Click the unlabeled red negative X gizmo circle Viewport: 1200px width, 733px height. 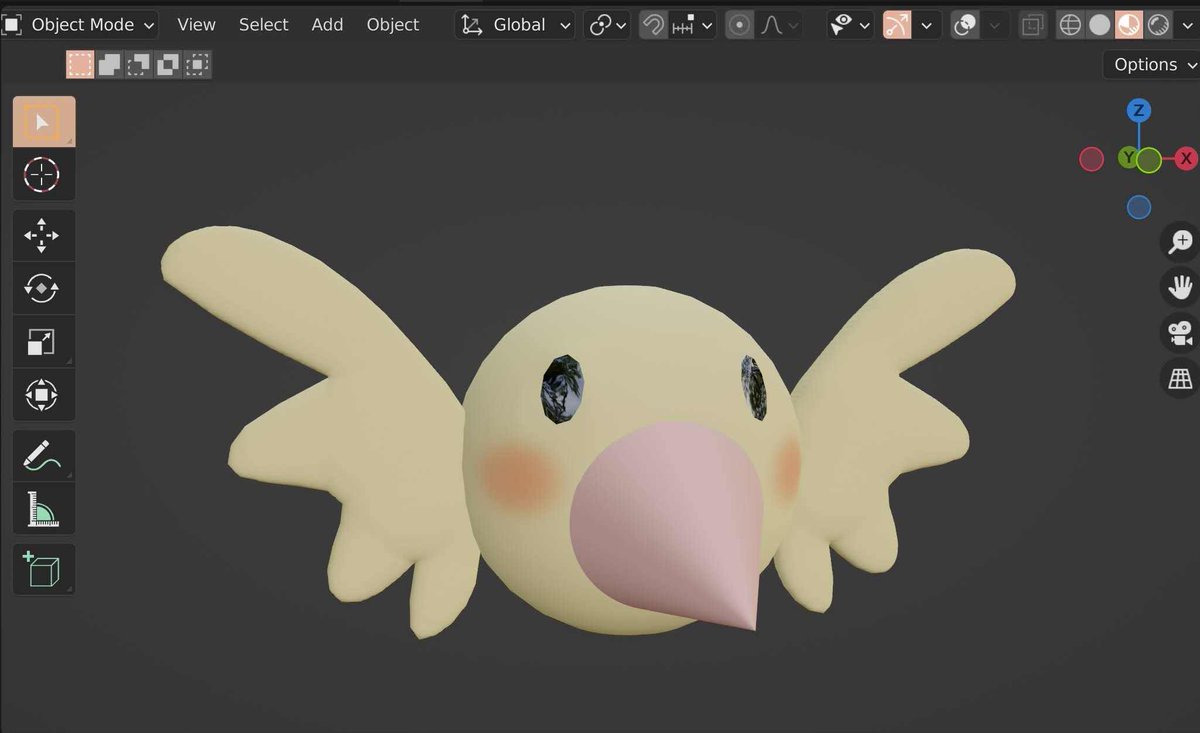(x=1091, y=158)
